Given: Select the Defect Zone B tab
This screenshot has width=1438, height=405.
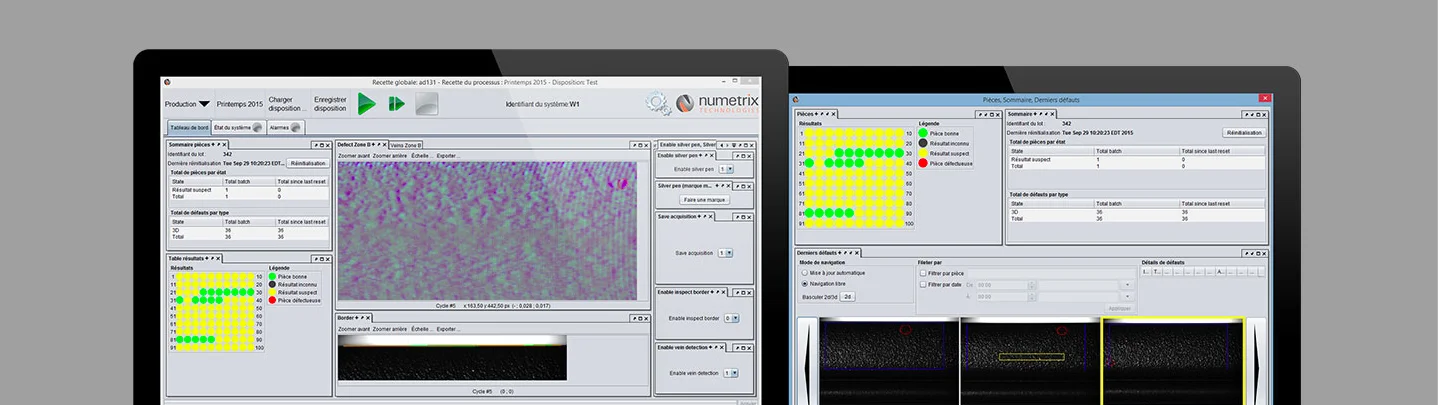Looking at the screenshot, I should pos(361,145).
